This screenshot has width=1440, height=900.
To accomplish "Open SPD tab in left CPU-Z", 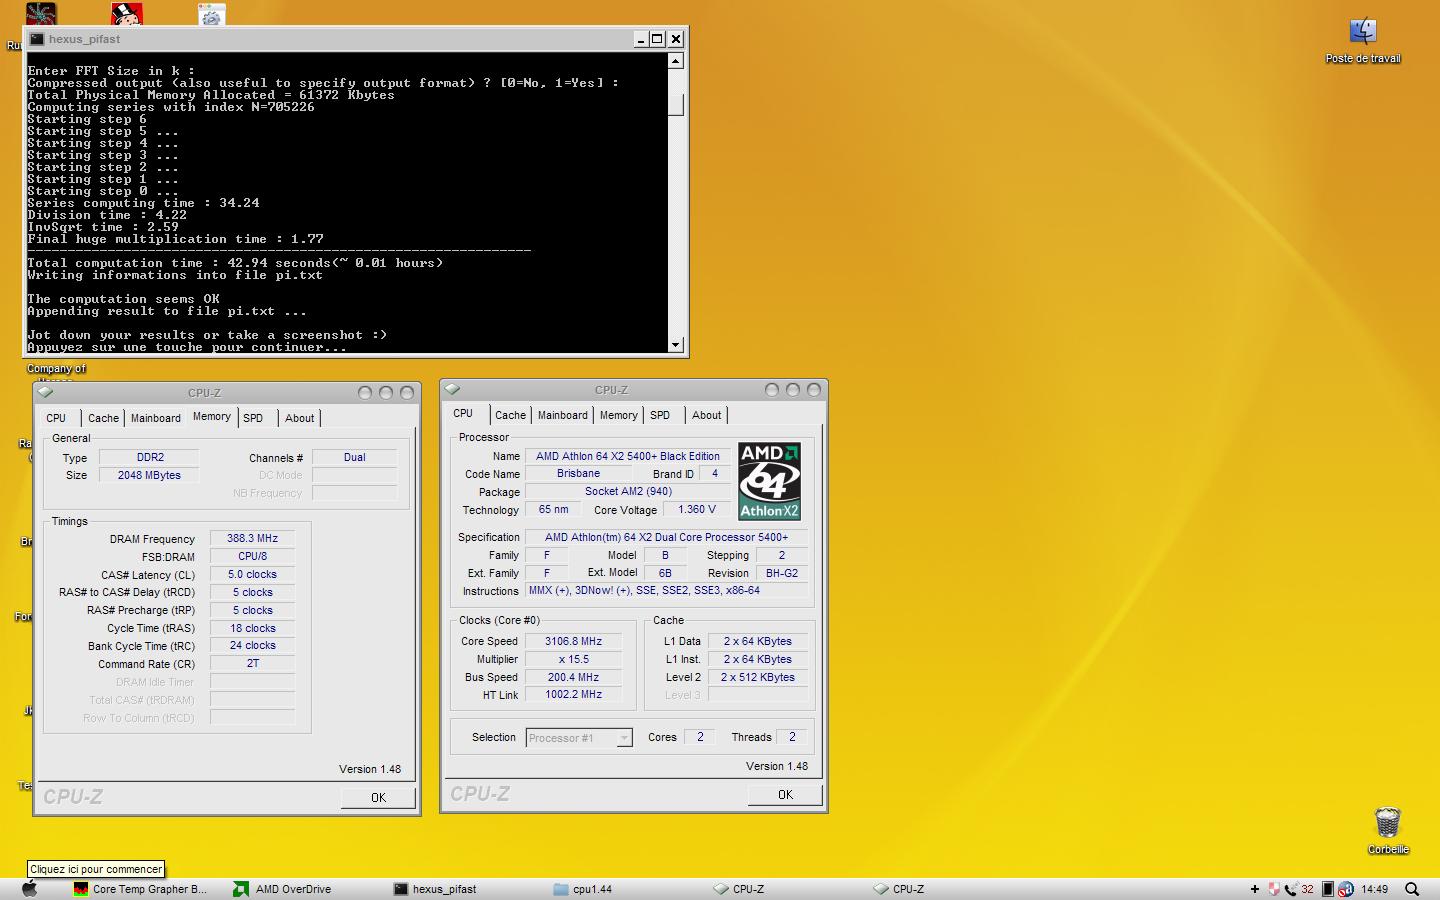I will click(253, 418).
